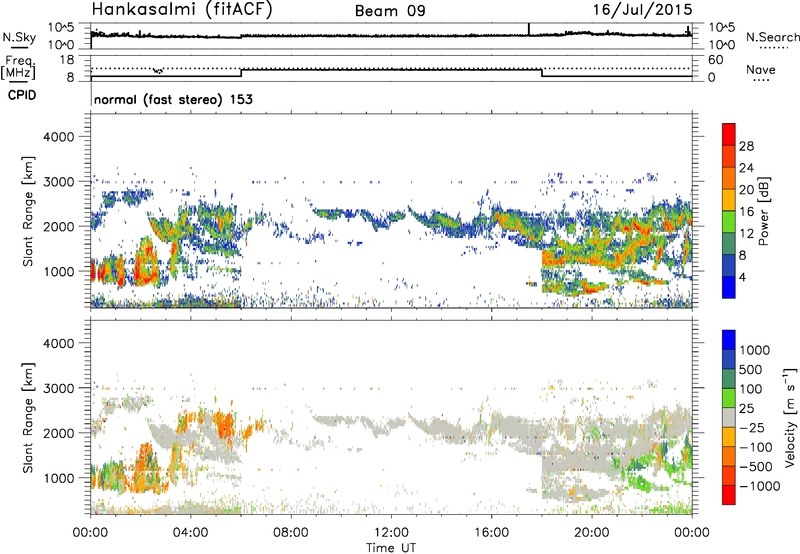Click the grey segment of Velocity colorbar
The image size is (800, 554).
pos(729,417)
